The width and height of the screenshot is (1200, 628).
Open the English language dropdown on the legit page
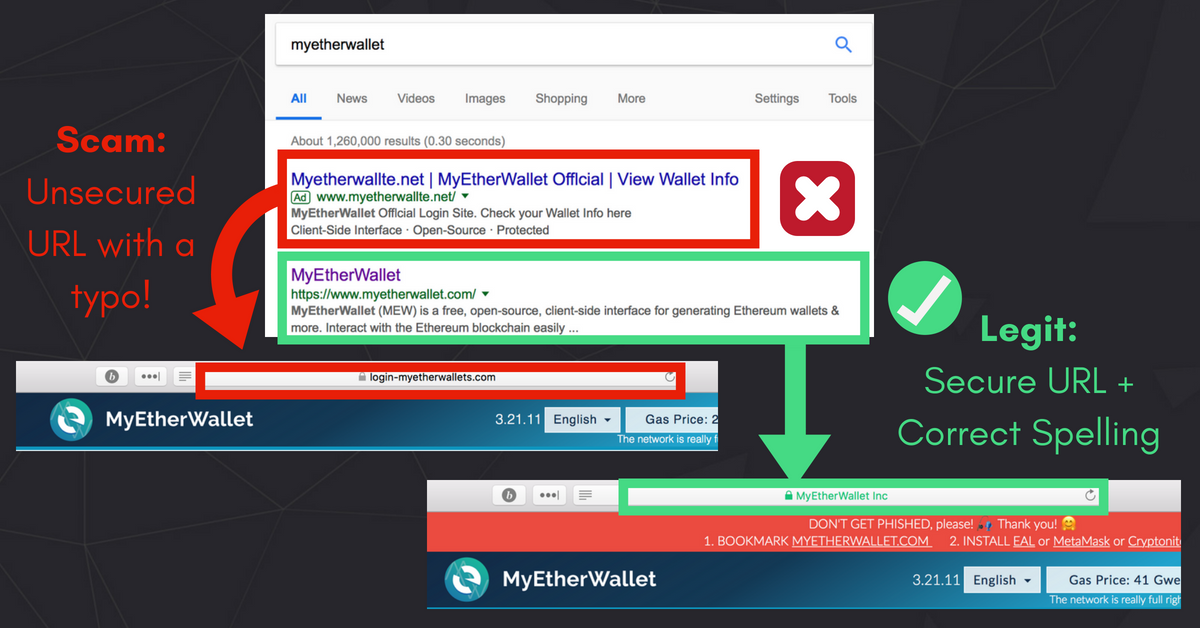pyautogui.click(x=1003, y=580)
